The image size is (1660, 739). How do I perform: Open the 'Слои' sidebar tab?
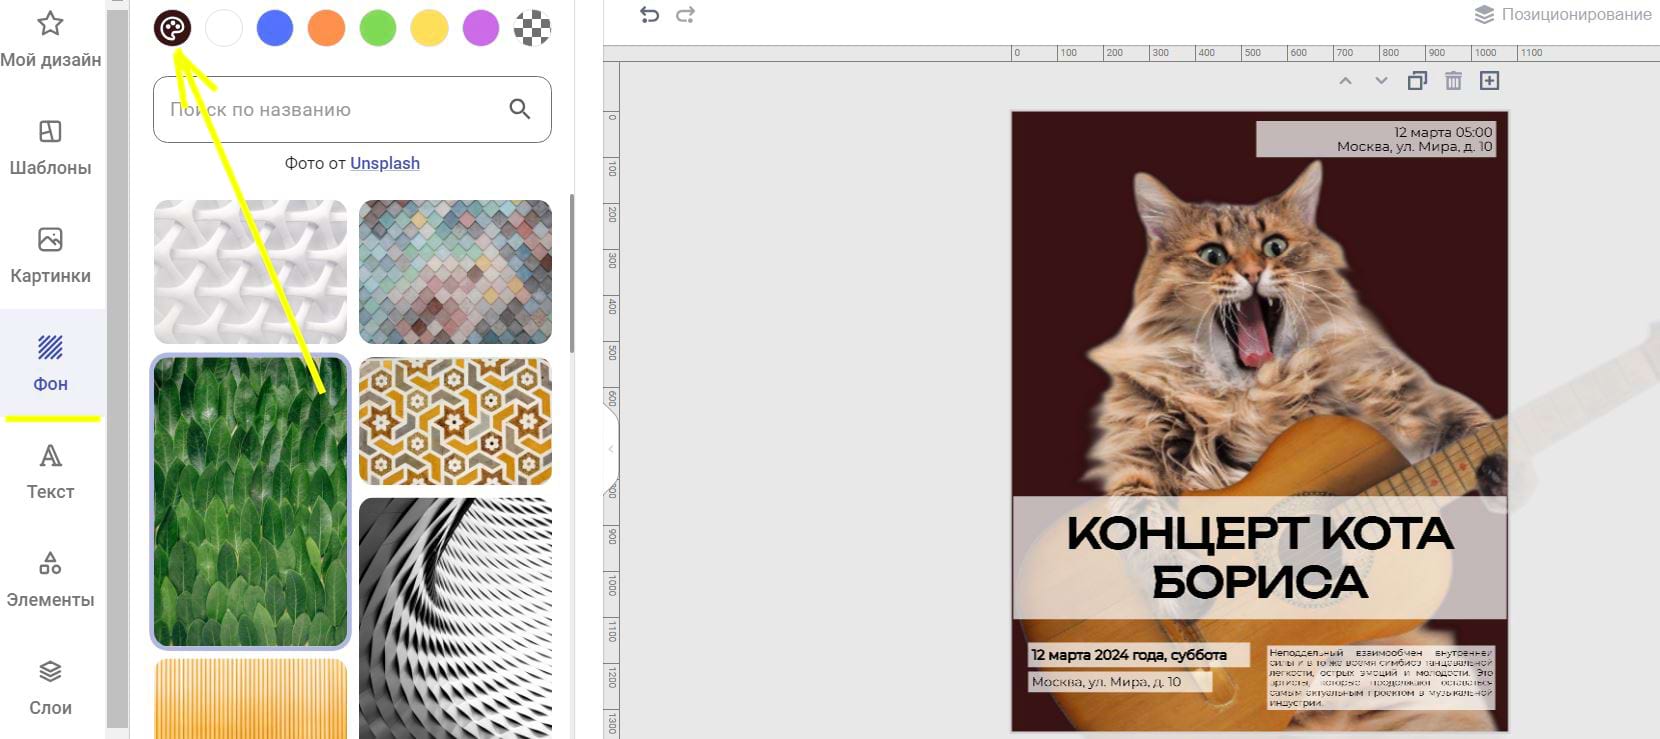(x=50, y=688)
